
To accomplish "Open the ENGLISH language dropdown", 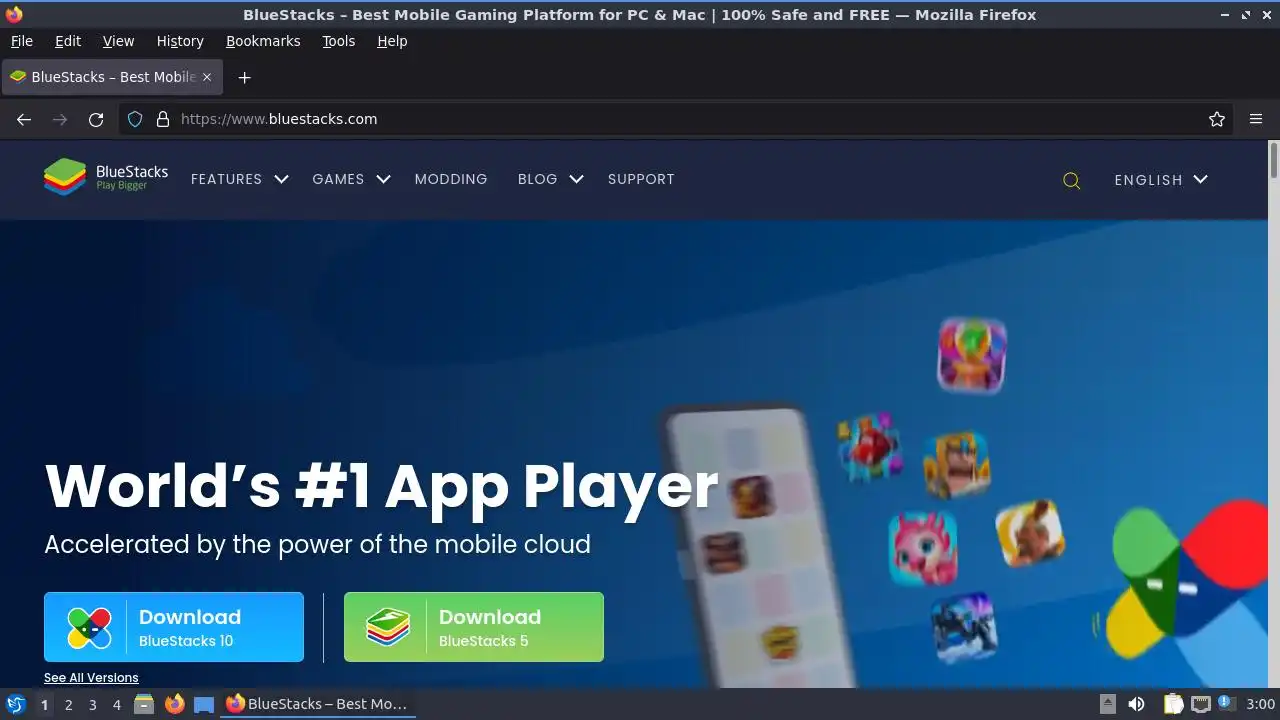I will coord(1161,180).
